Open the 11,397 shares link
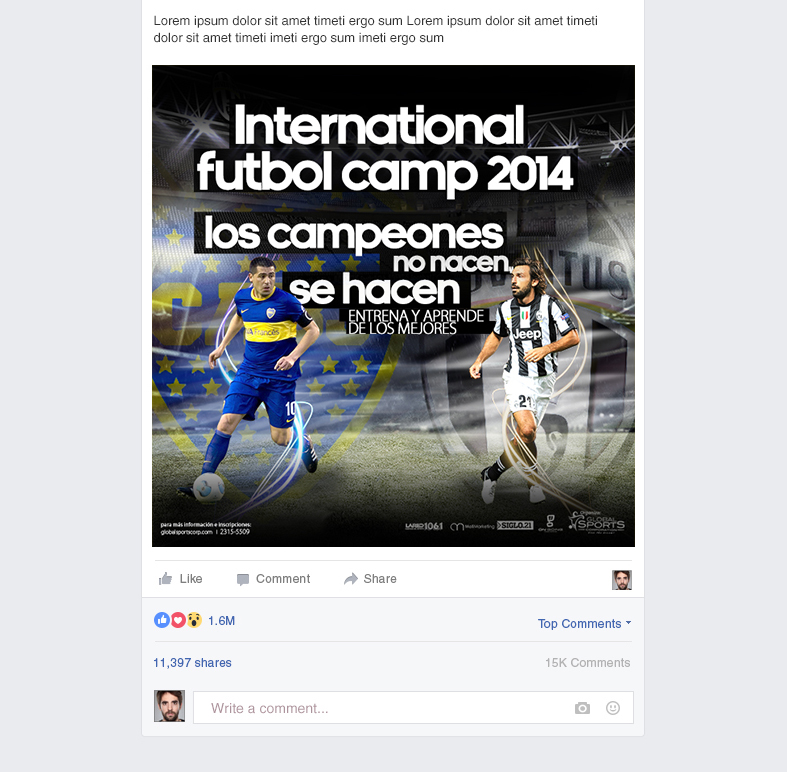The height and width of the screenshot is (772, 787). pos(192,663)
